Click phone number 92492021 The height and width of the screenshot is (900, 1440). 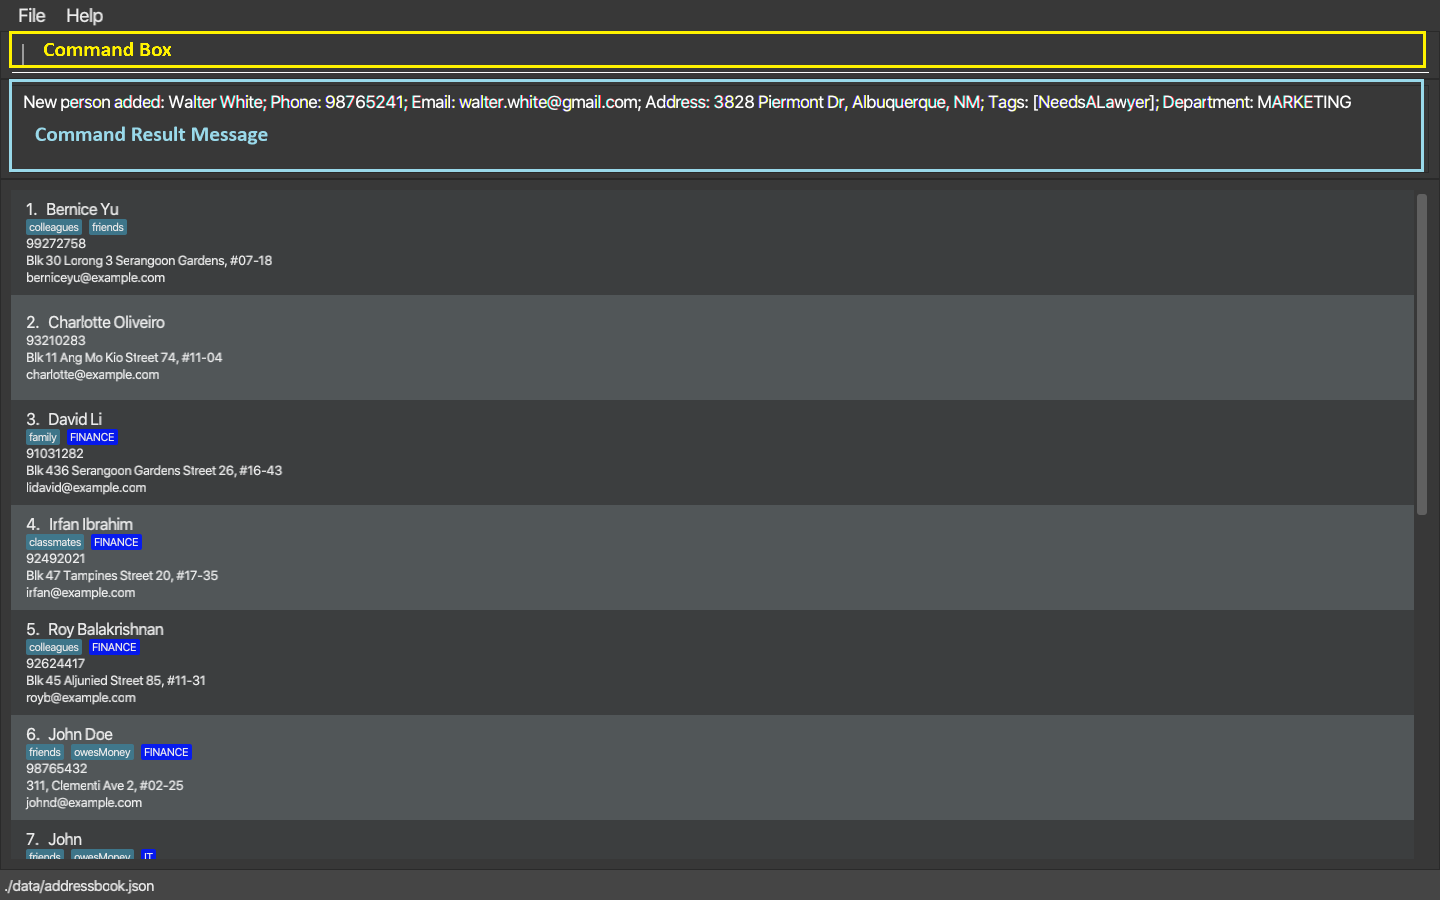pyautogui.click(x=56, y=559)
